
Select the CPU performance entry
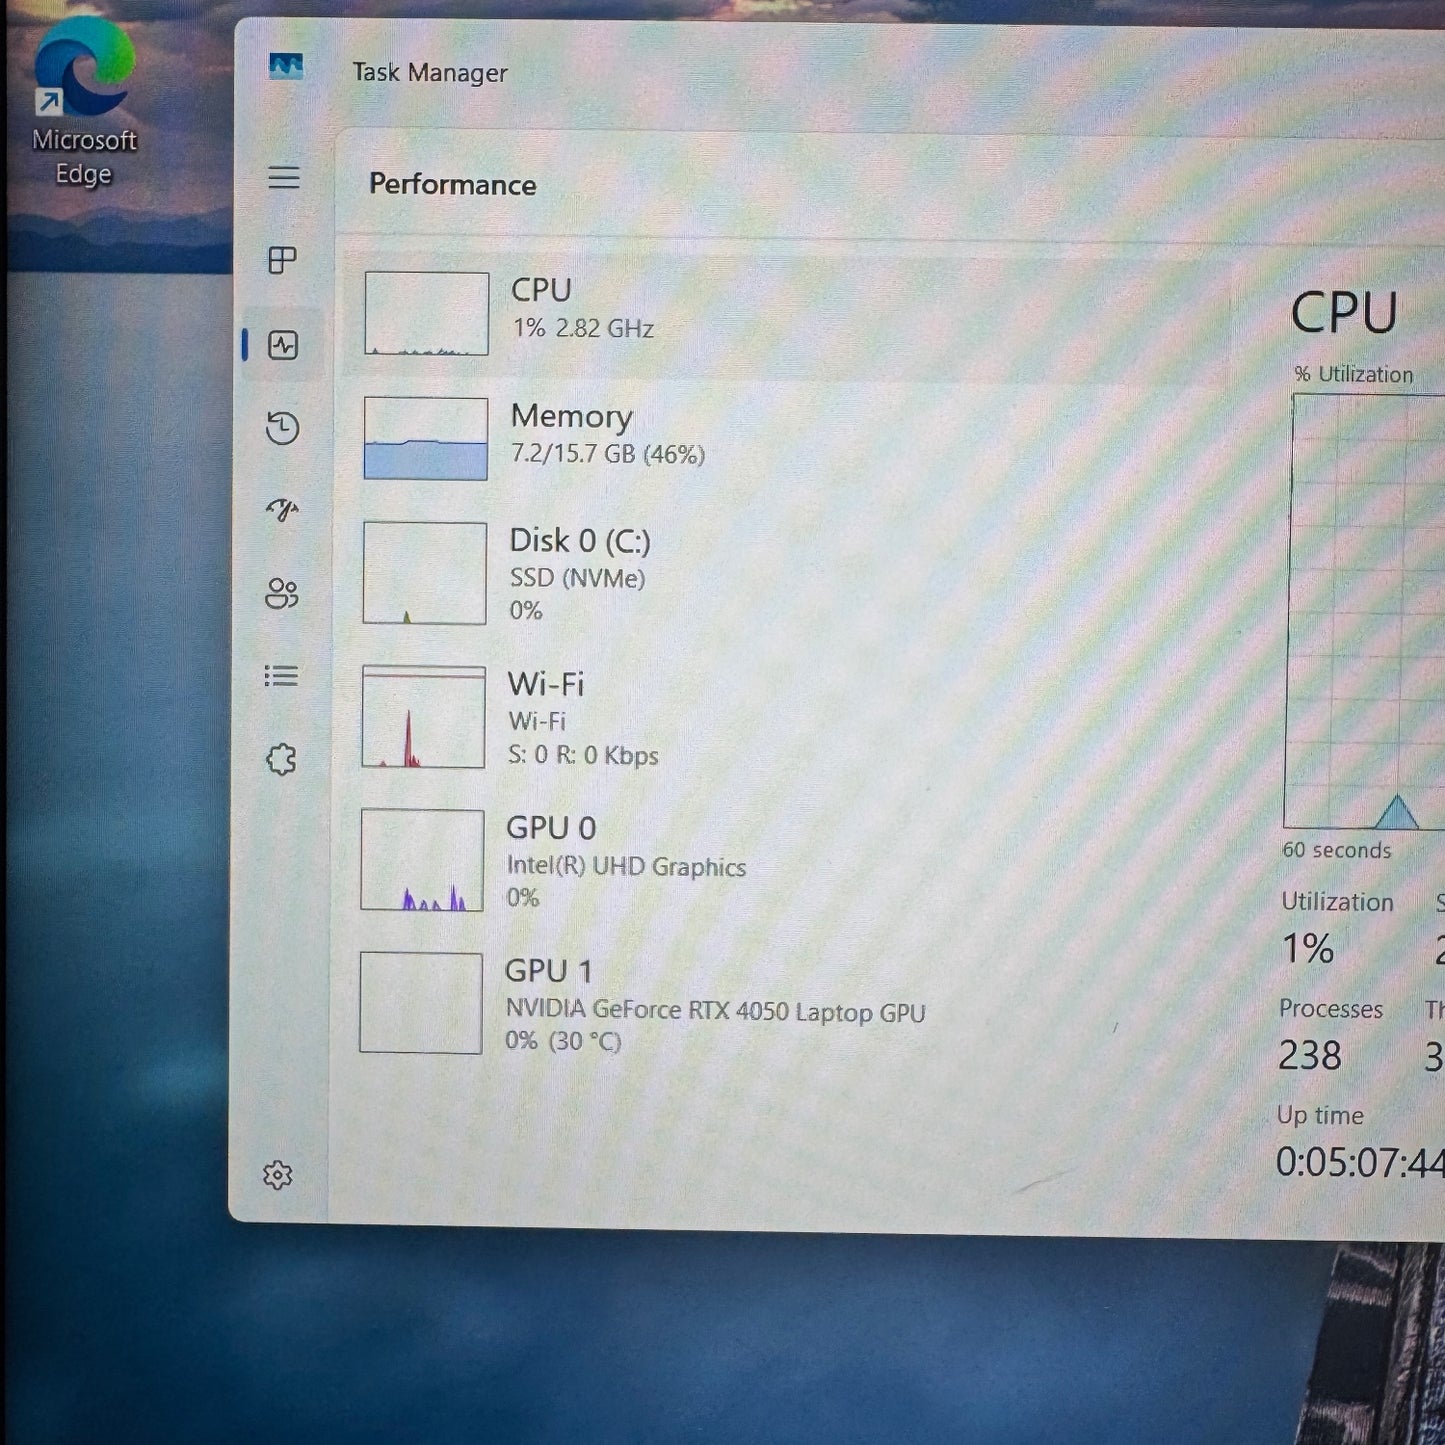[x=580, y=310]
